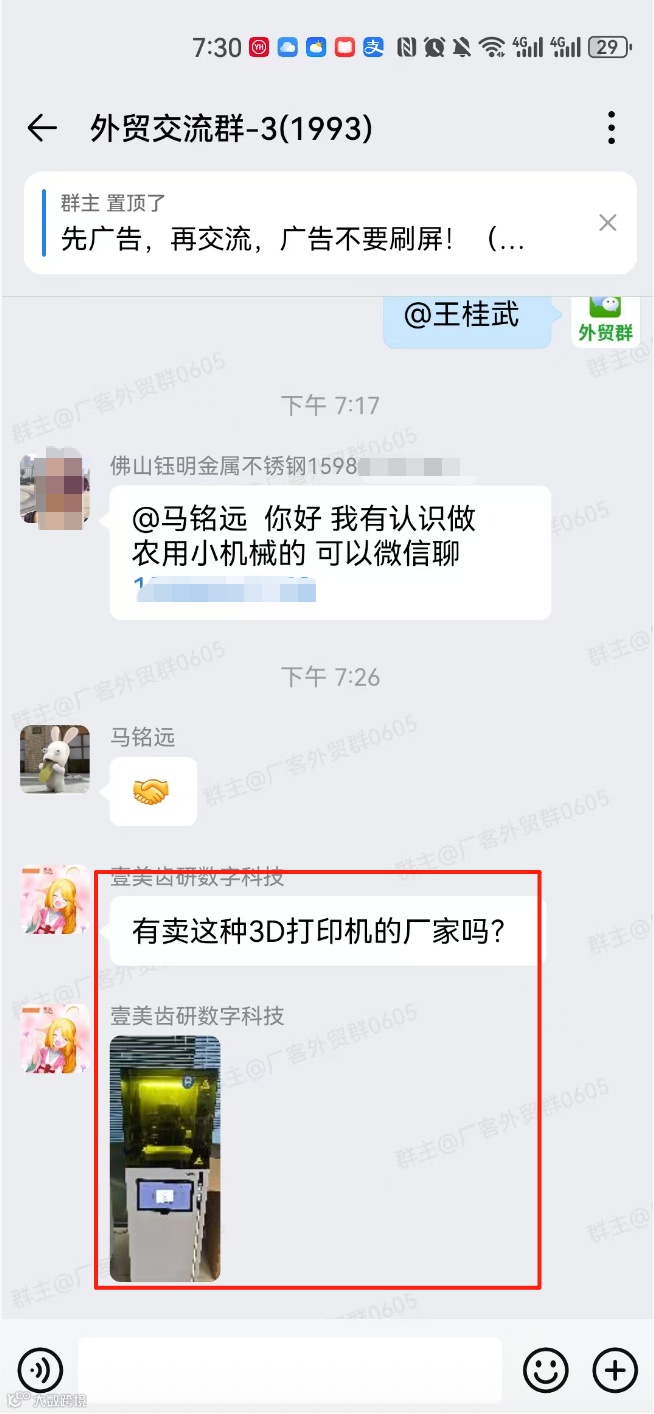
Task: Tap the back arrow in chat header
Action: coord(42,128)
